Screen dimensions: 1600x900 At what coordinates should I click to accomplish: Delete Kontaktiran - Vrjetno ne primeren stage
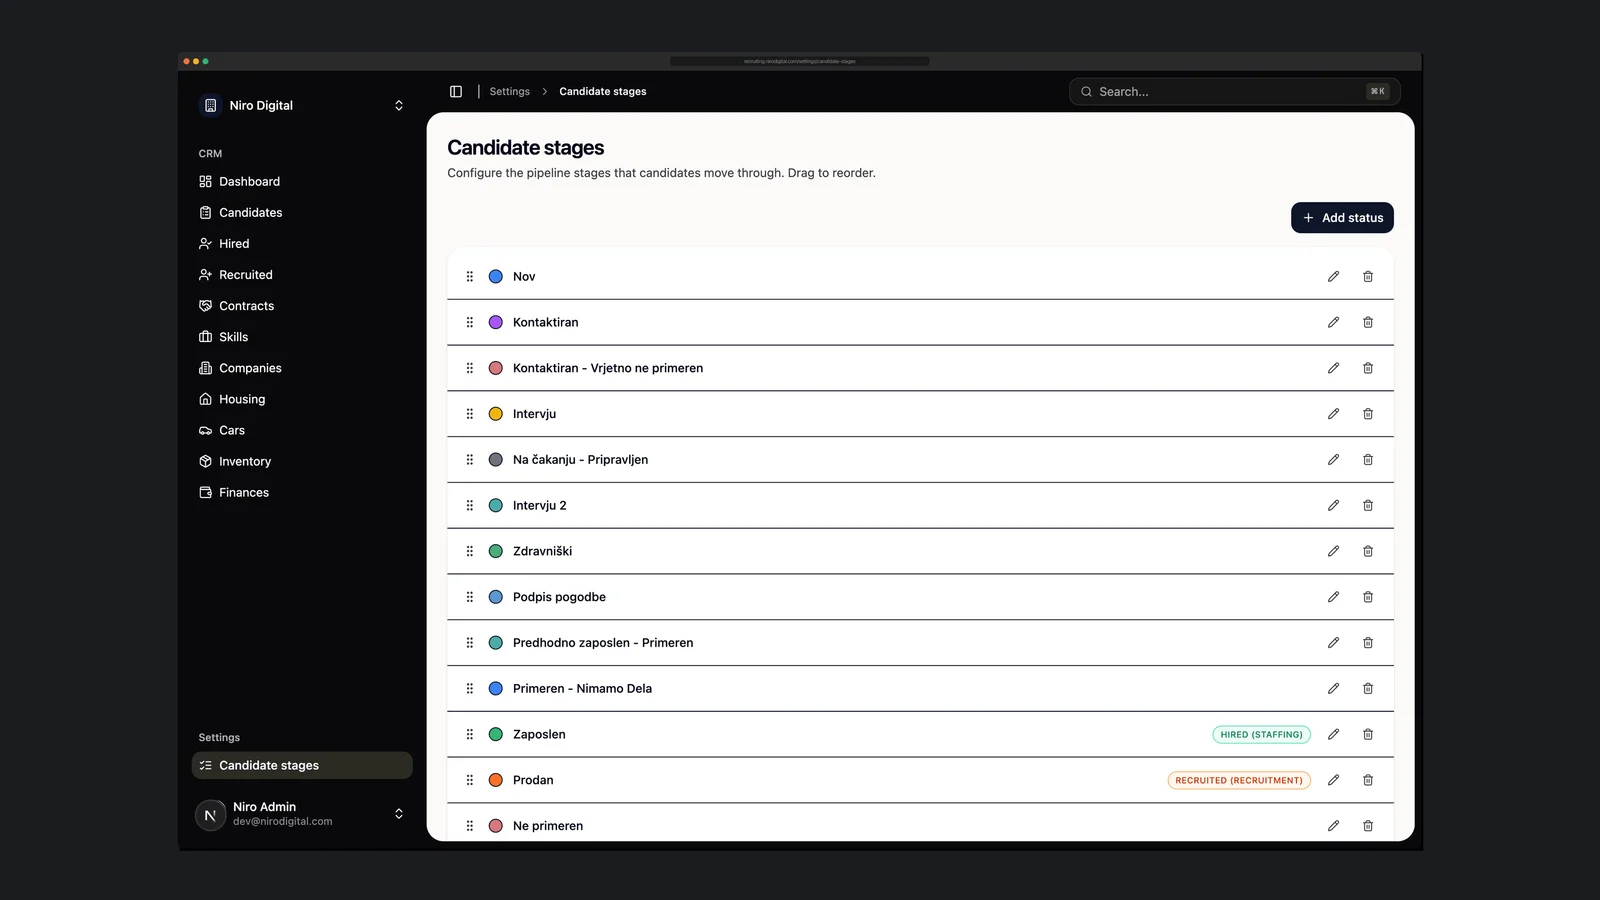pyautogui.click(x=1368, y=368)
